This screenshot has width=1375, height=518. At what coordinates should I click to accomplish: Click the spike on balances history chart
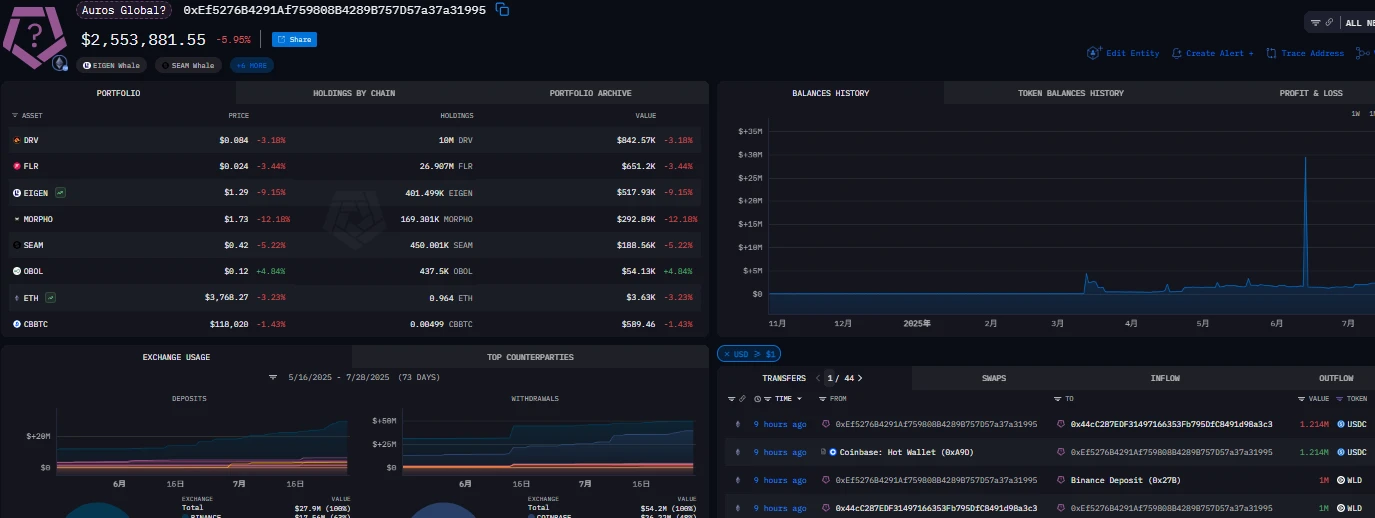1305,160
